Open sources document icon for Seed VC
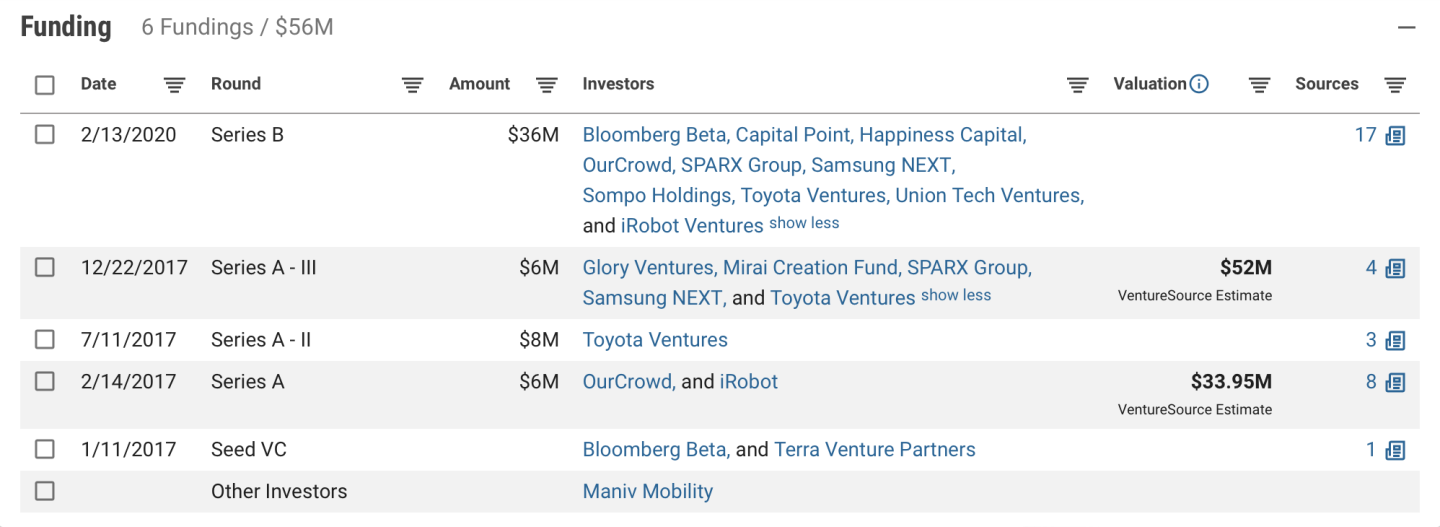 (x=1396, y=450)
